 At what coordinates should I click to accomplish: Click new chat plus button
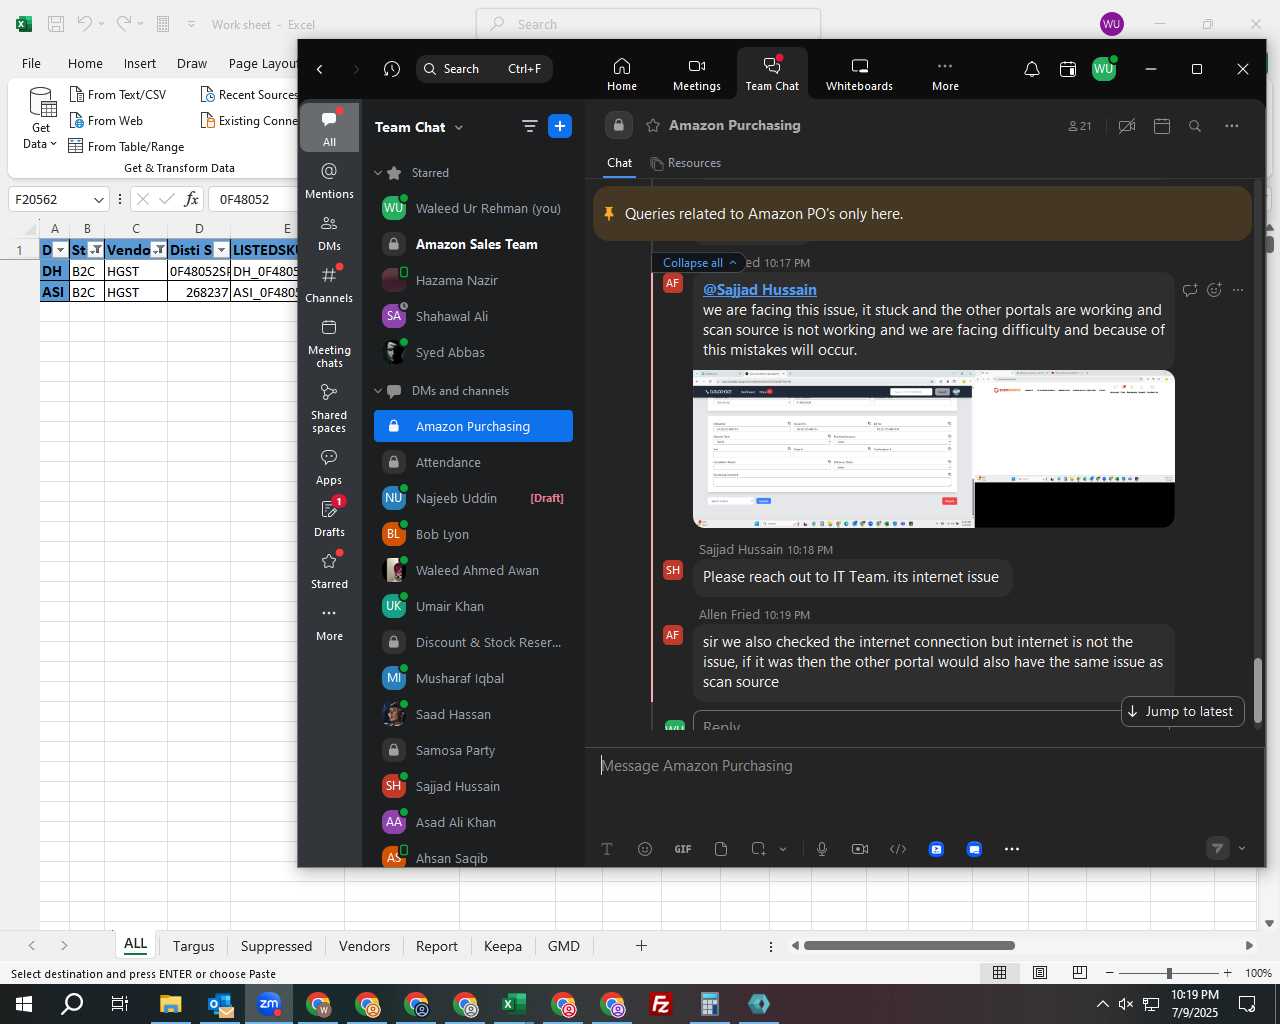pos(560,126)
